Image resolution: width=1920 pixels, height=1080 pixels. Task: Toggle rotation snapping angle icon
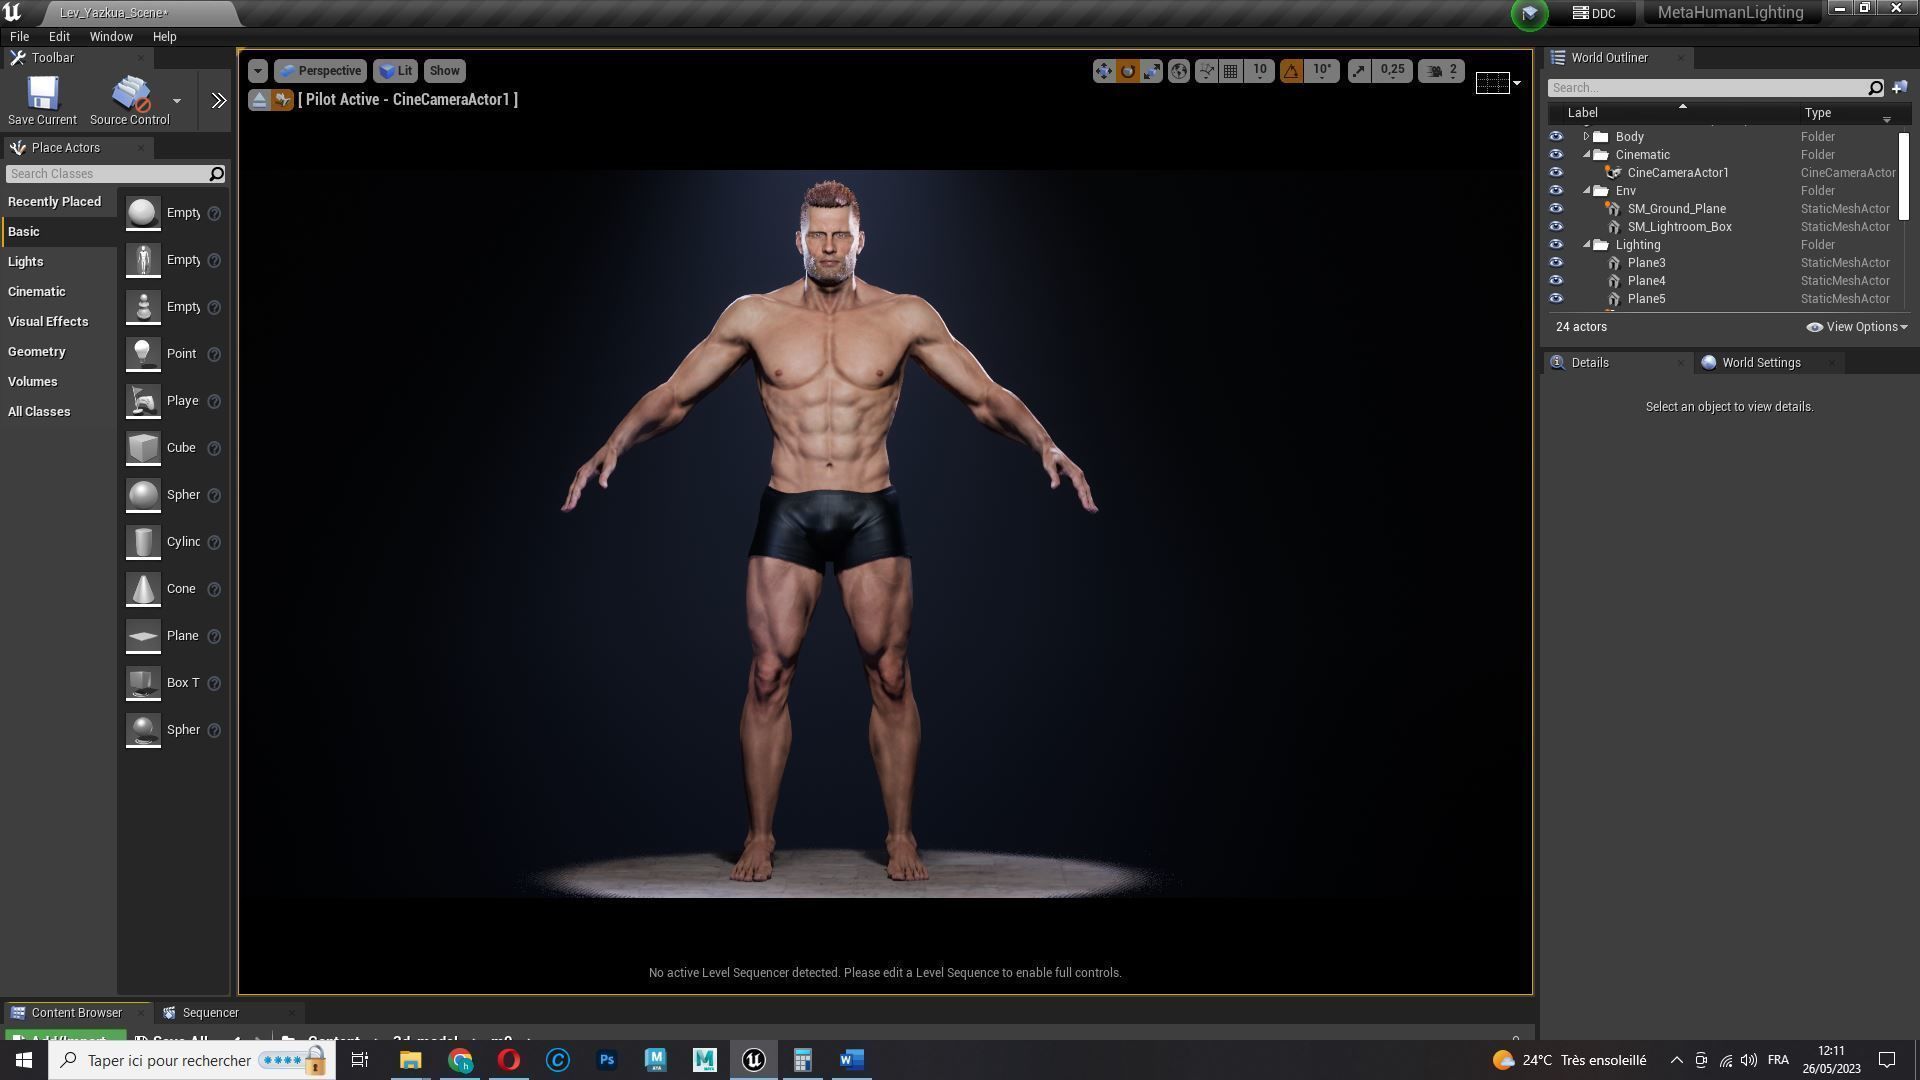click(1291, 71)
